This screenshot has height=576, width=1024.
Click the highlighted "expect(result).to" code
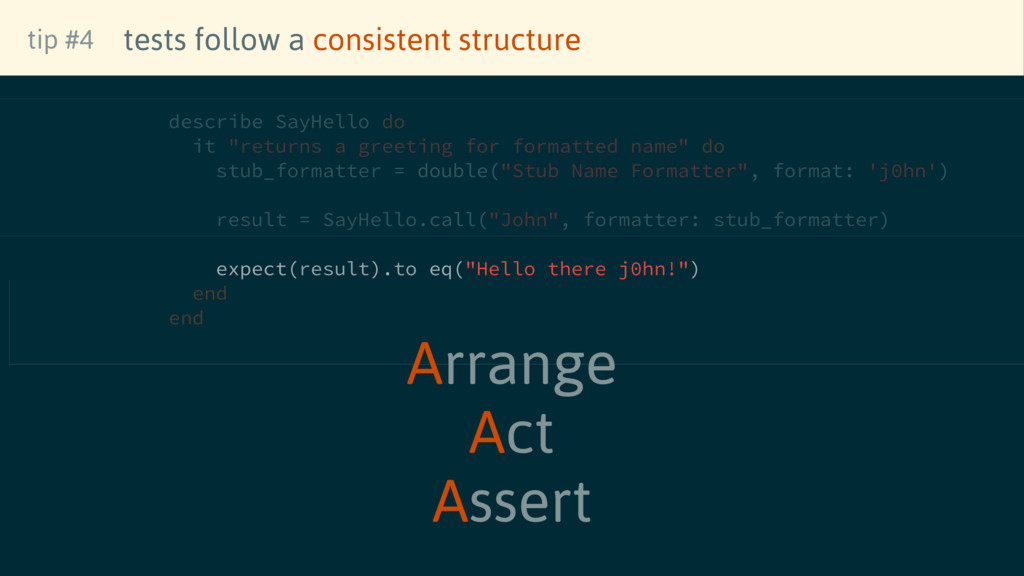tap(316, 269)
